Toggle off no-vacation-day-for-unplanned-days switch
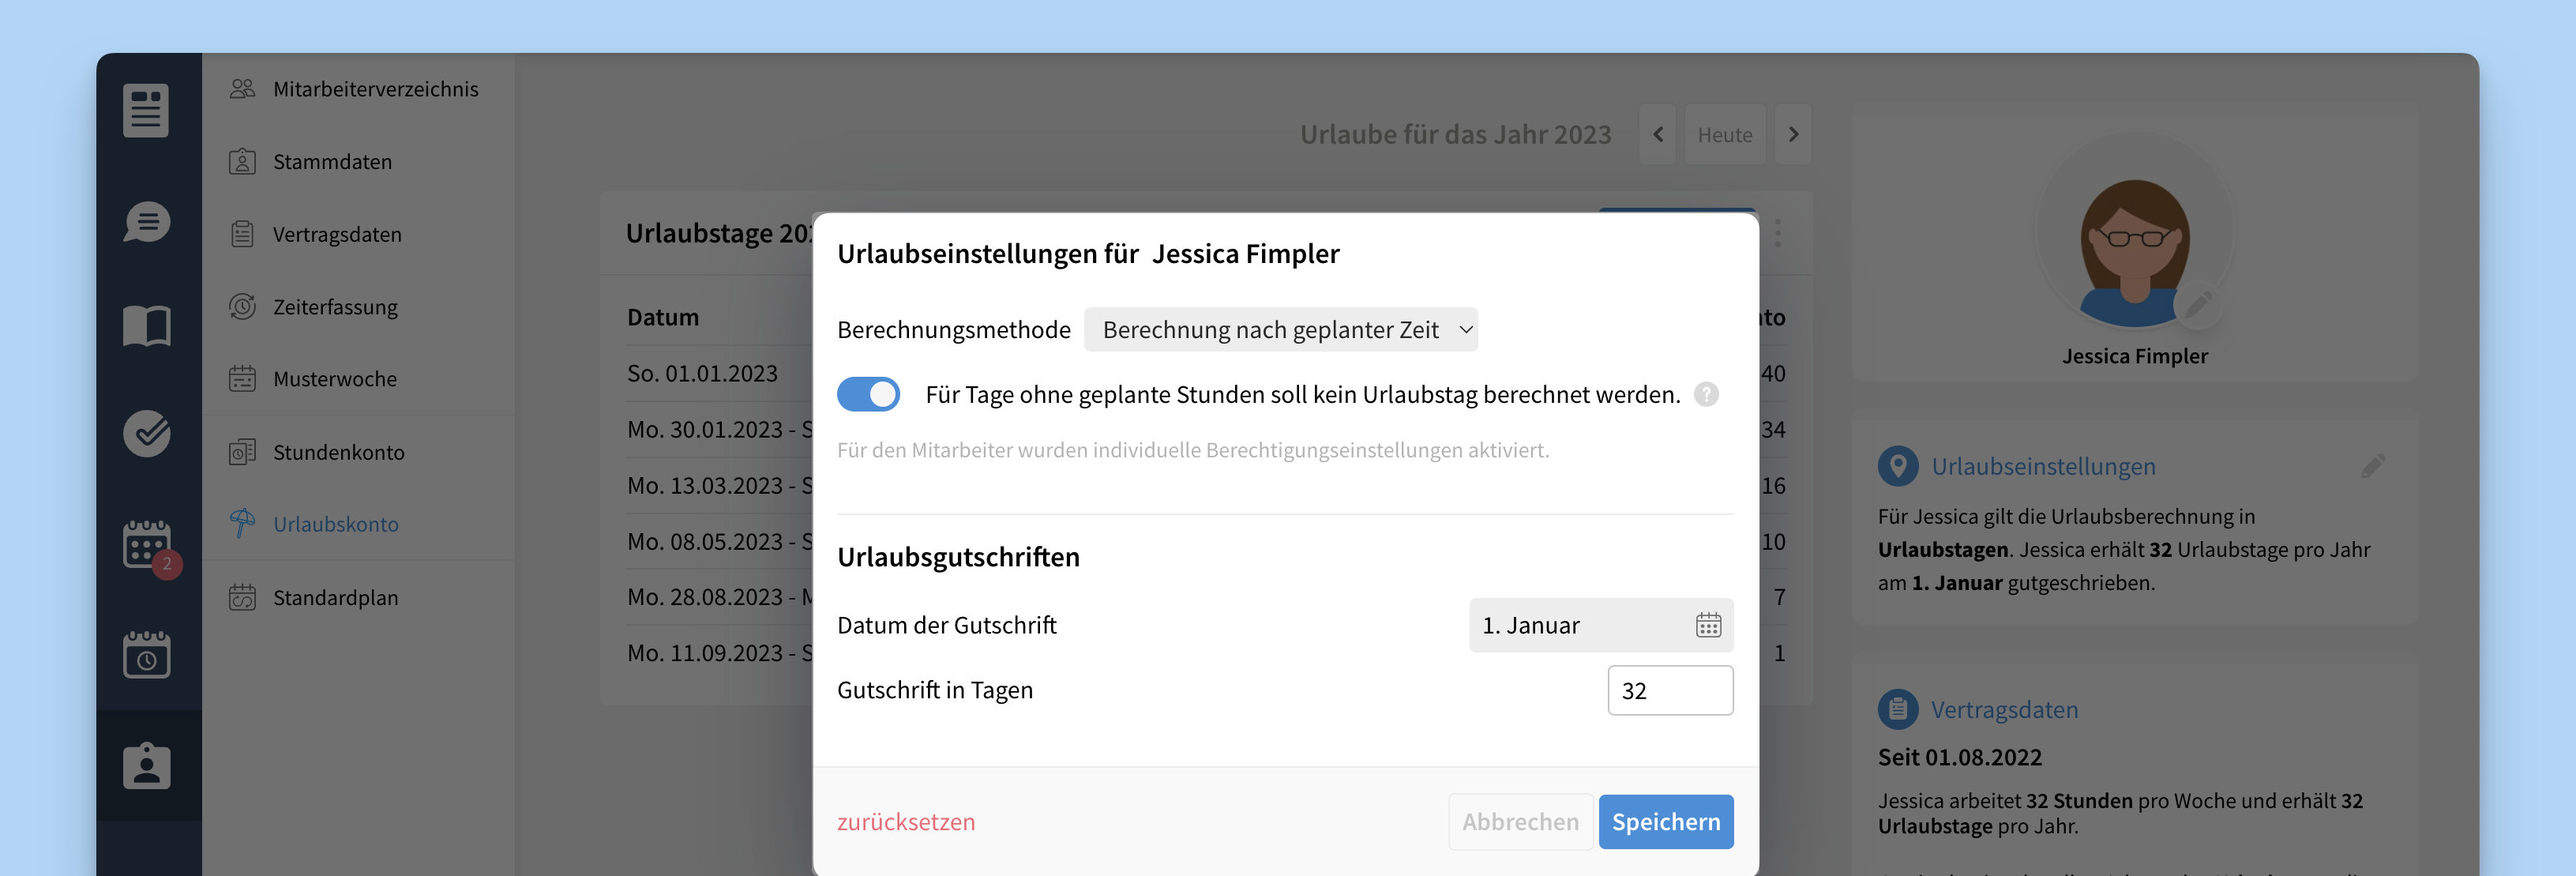Screen dimensions: 2576x876 (x=868, y=395)
